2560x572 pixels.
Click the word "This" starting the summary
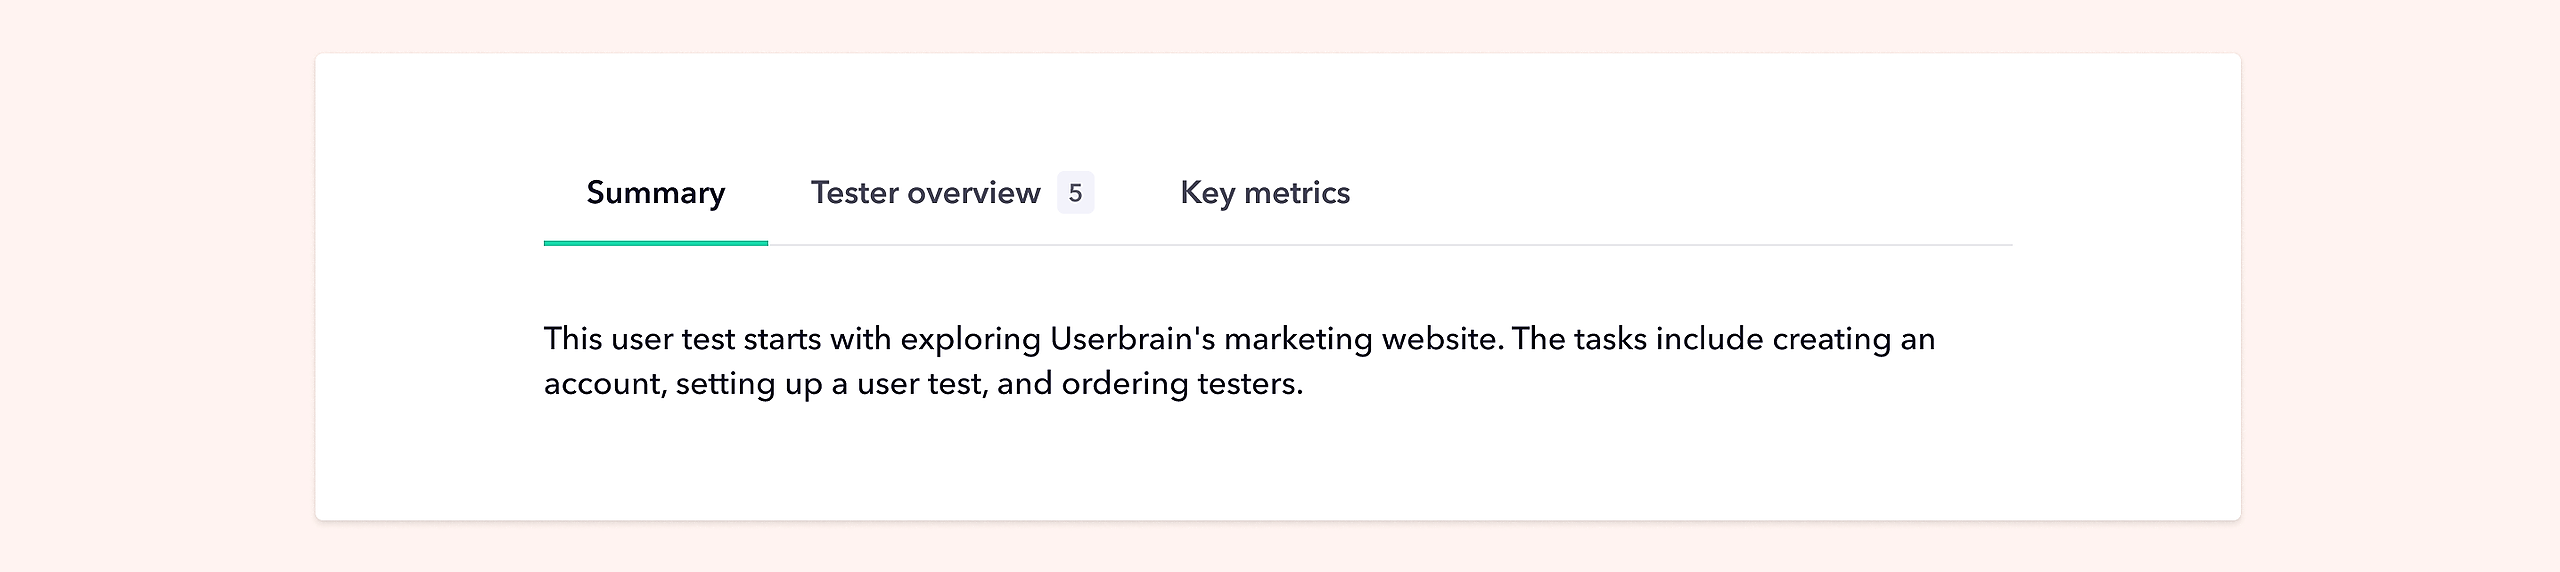(572, 339)
